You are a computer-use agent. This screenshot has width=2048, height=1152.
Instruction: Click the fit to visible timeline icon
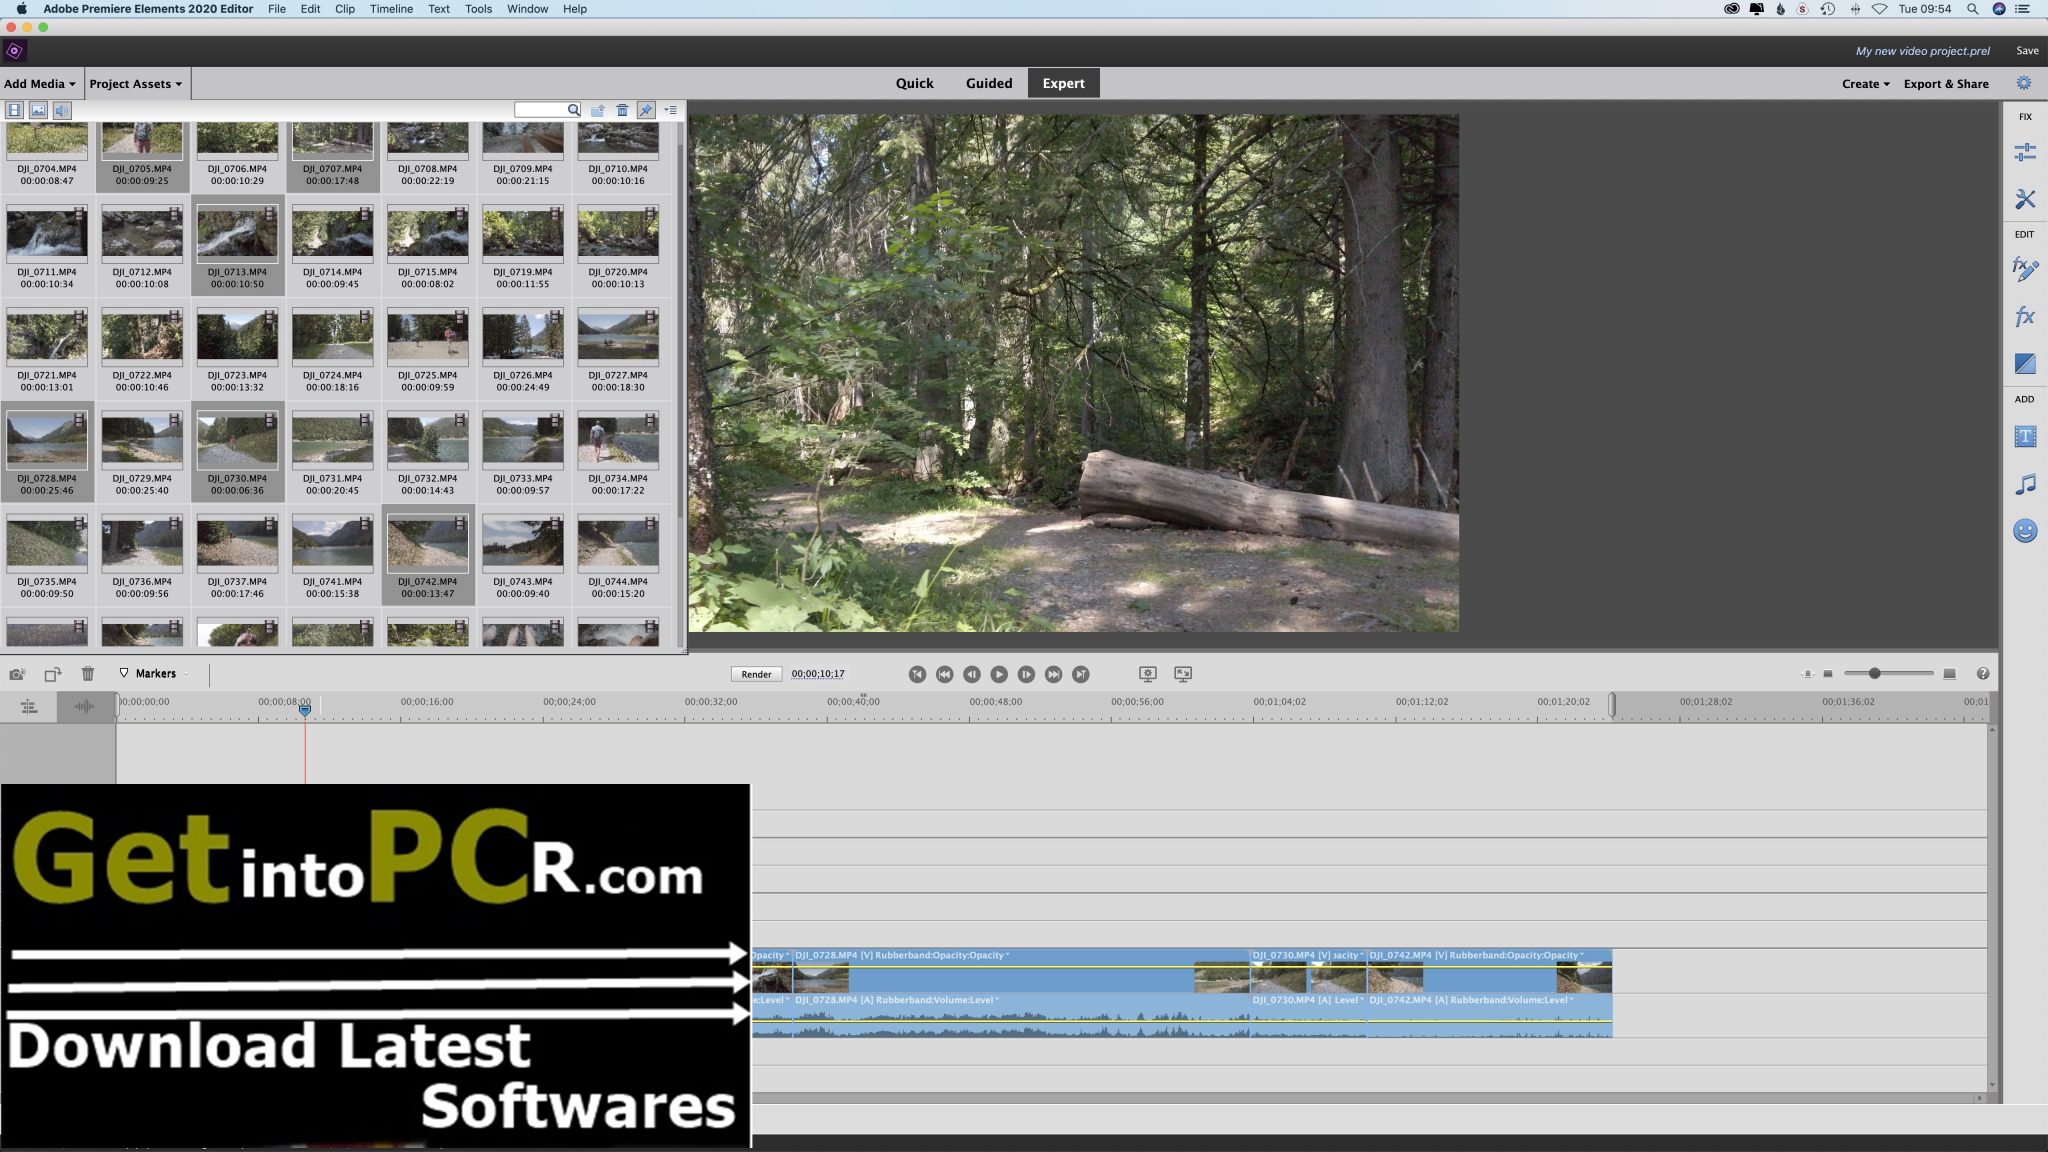[x=1807, y=674]
